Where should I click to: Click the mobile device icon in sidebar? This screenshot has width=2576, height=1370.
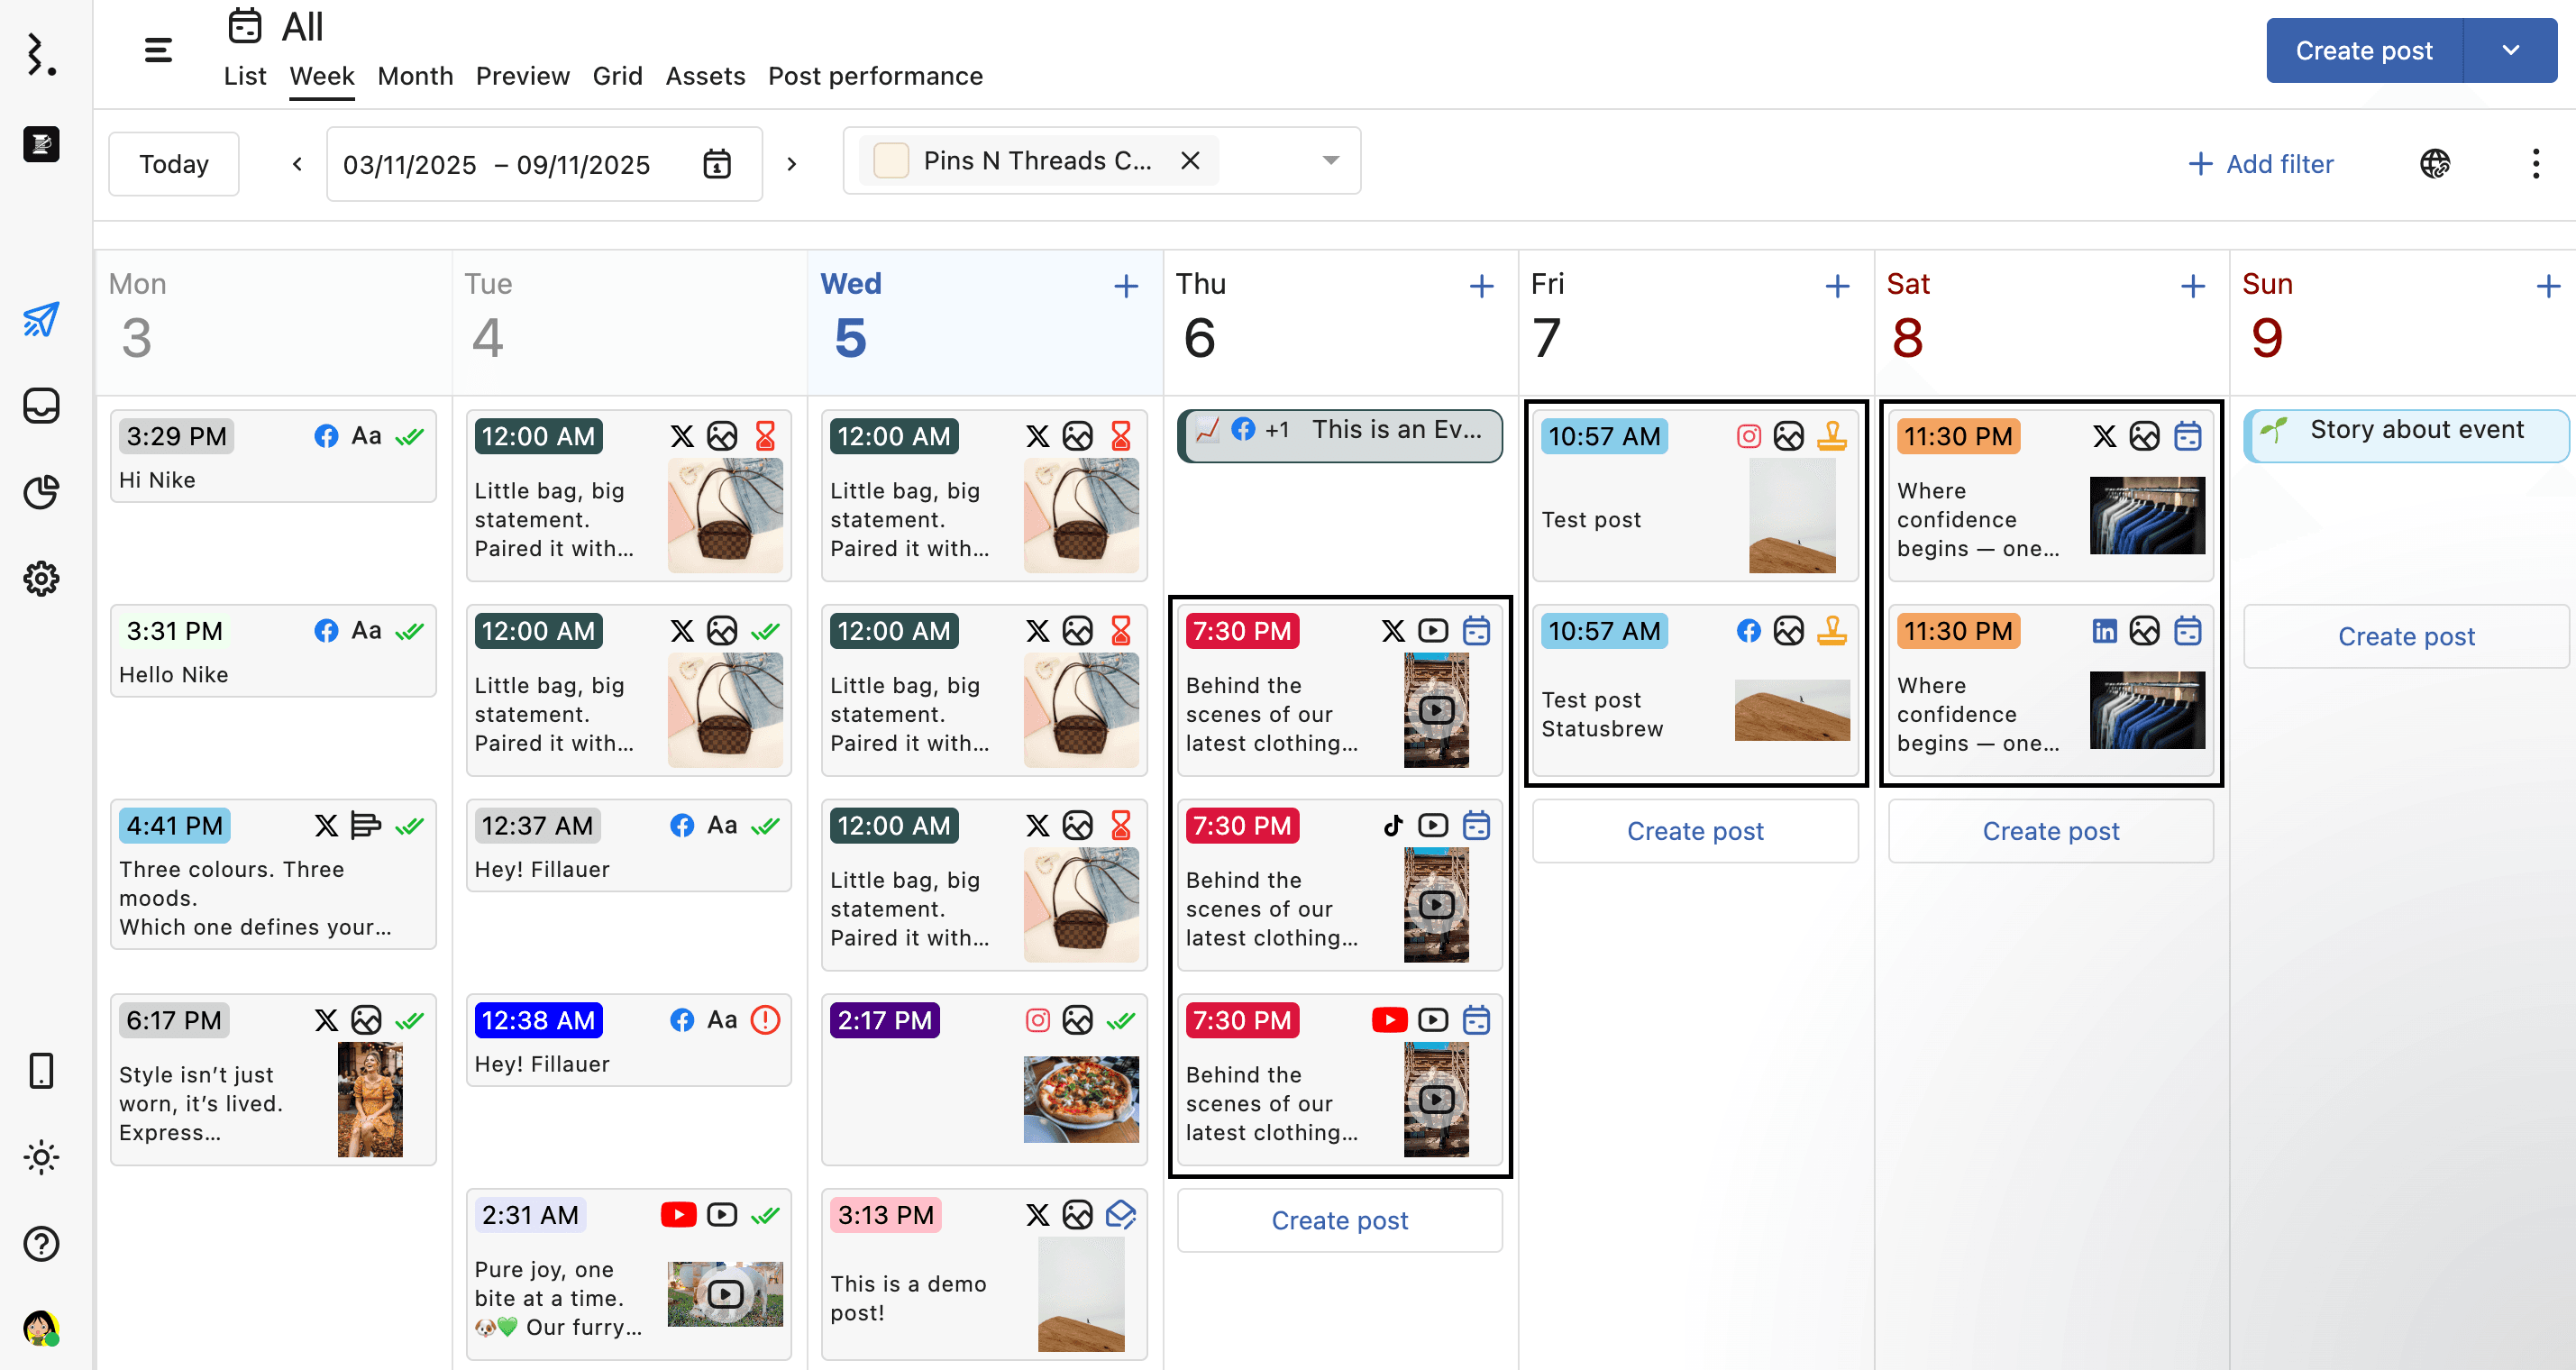41,1070
